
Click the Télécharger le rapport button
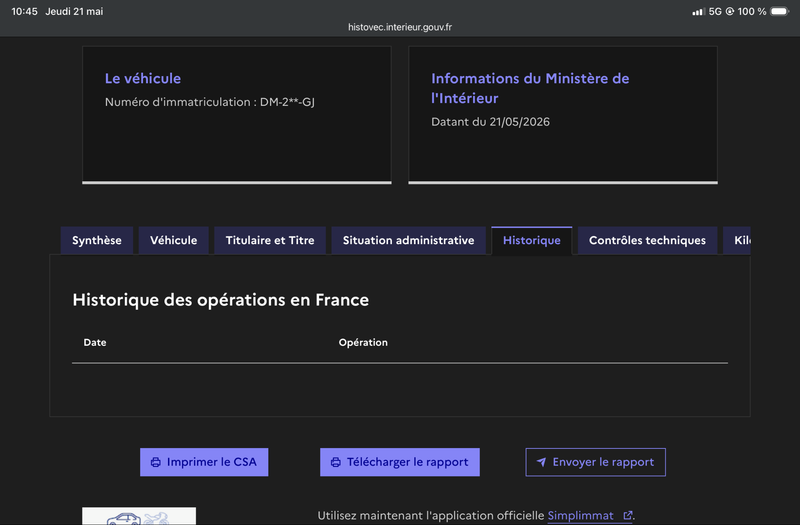click(399, 462)
